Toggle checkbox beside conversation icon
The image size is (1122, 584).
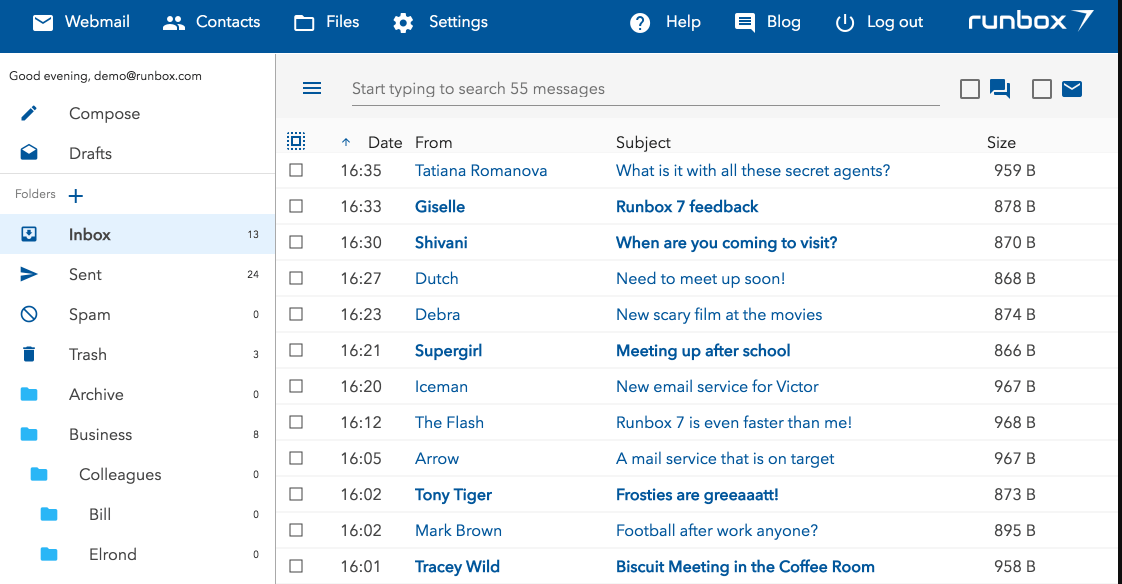970,89
